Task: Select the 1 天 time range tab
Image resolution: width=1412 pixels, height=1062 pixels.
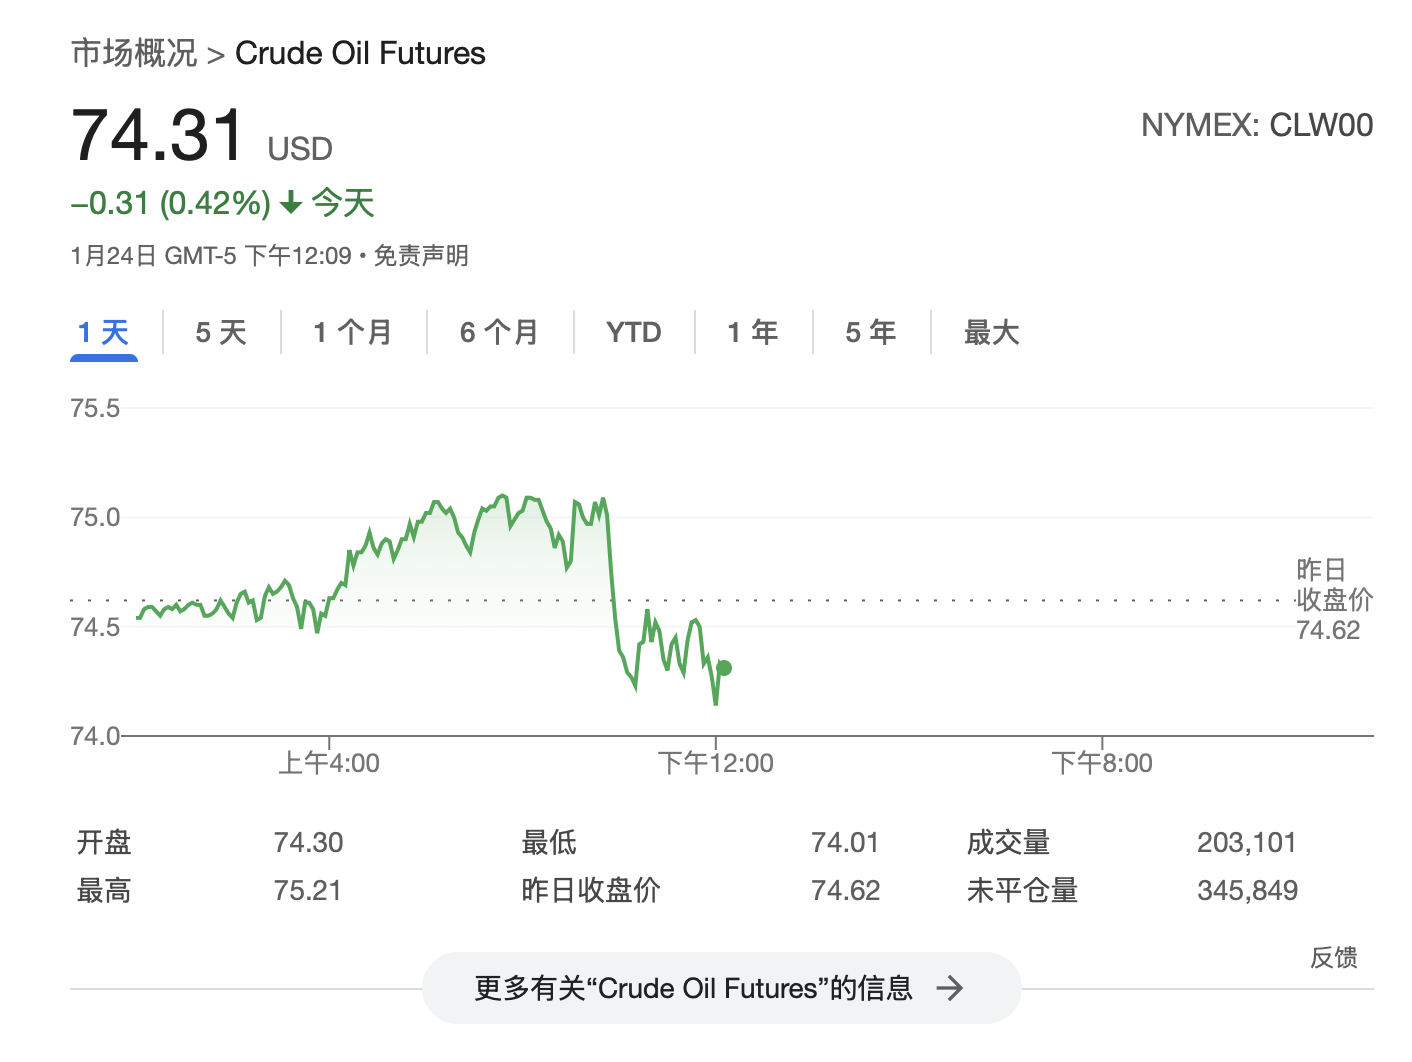Action: (104, 332)
